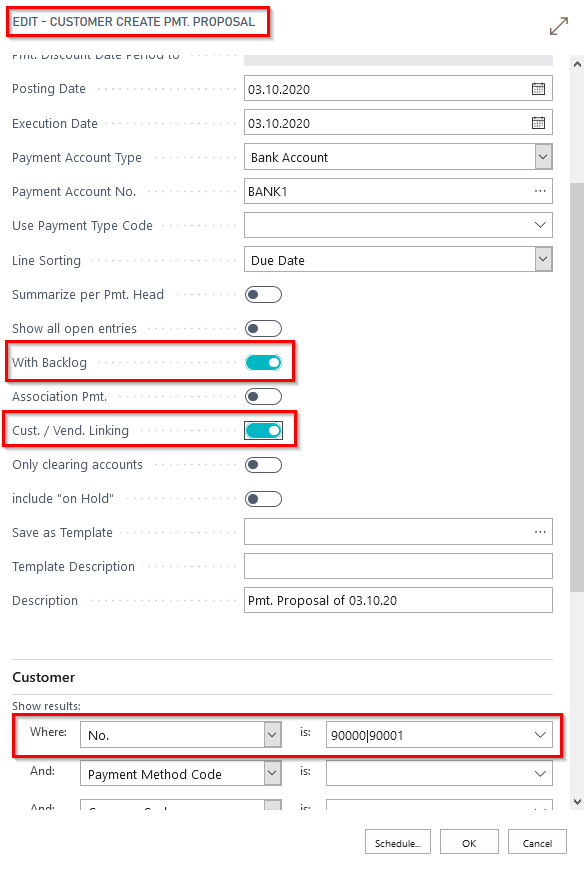Open the Use Payment Type Code lookup
584x869 pixels.
point(540,225)
